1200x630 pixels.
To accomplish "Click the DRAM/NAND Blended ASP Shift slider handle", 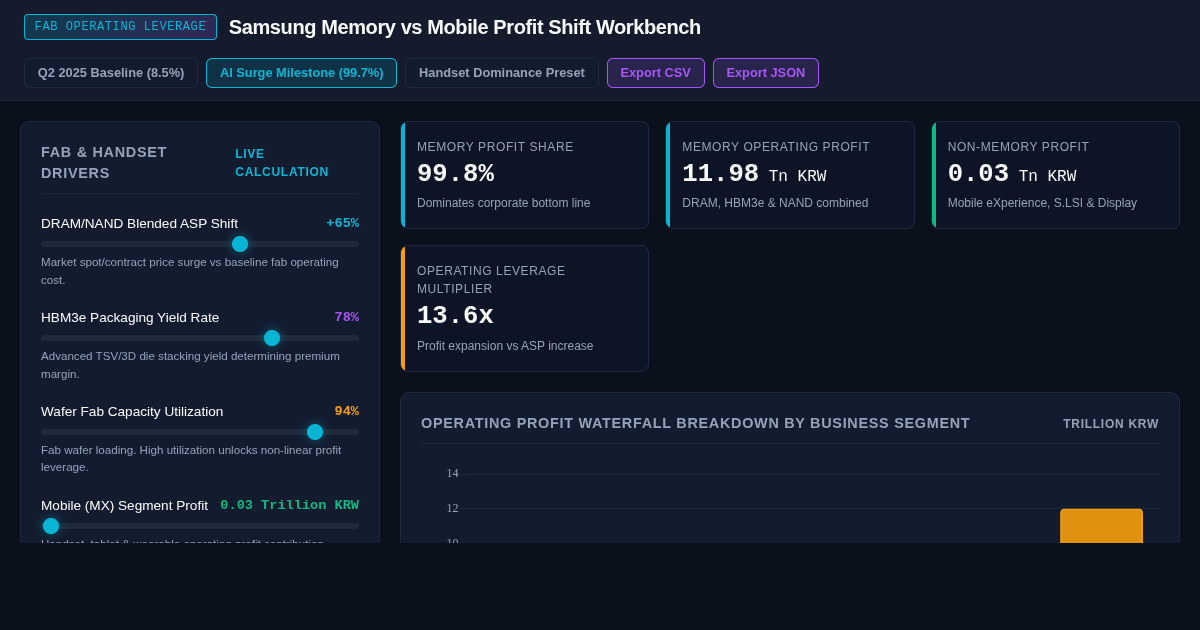I will coord(240,244).
